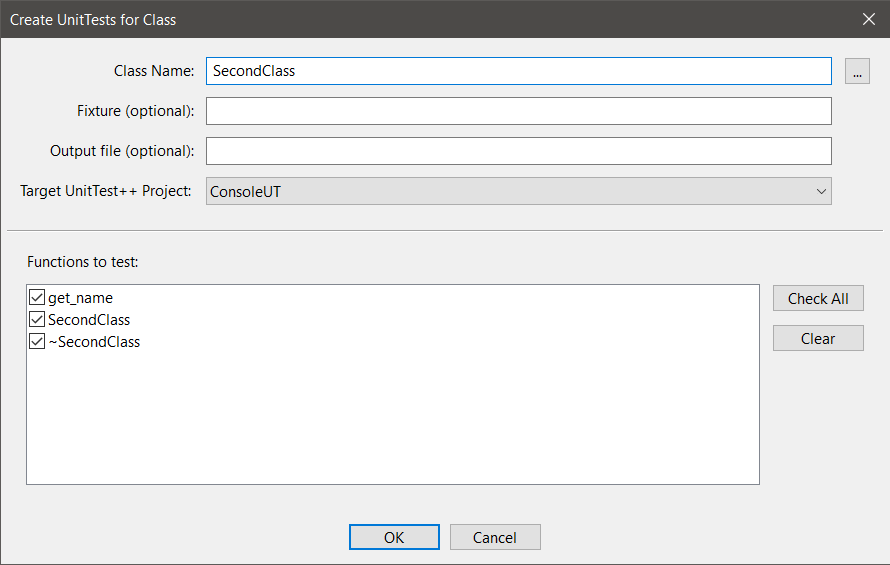Focus the Class Name text field
Viewport: 890px width, 565px height.
pos(518,71)
